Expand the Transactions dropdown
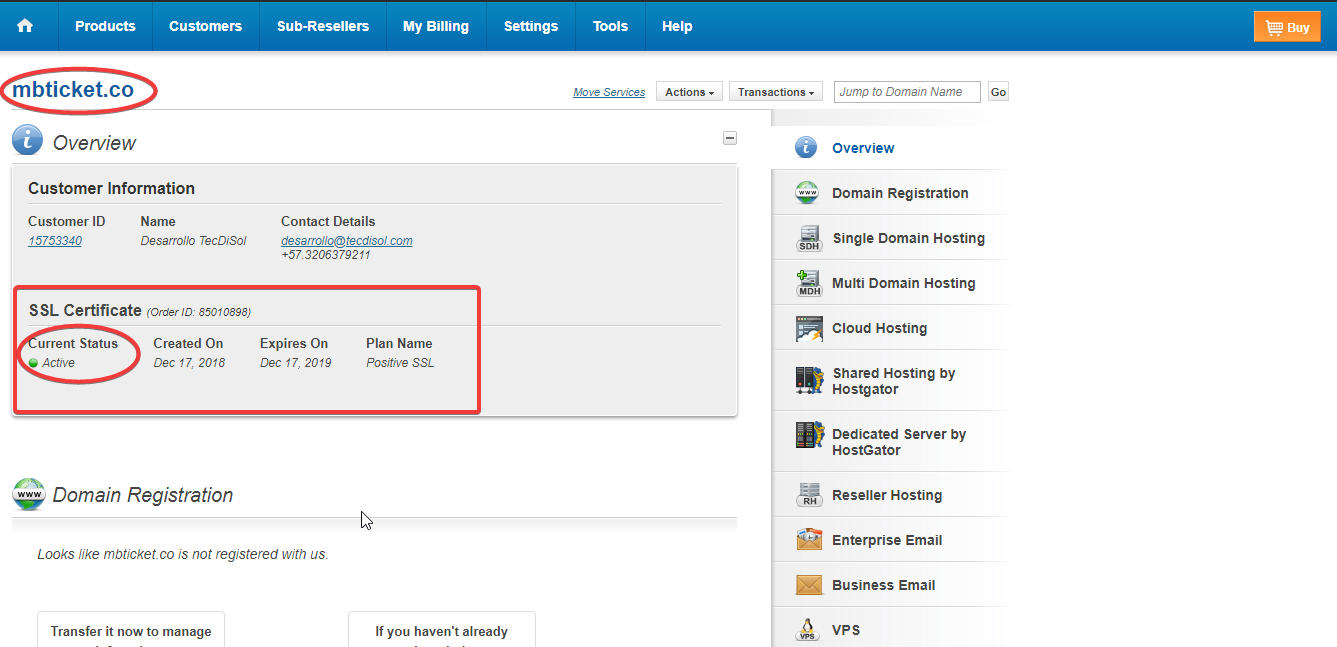Viewport: 1337px width, 647px height. pos(776,92)
